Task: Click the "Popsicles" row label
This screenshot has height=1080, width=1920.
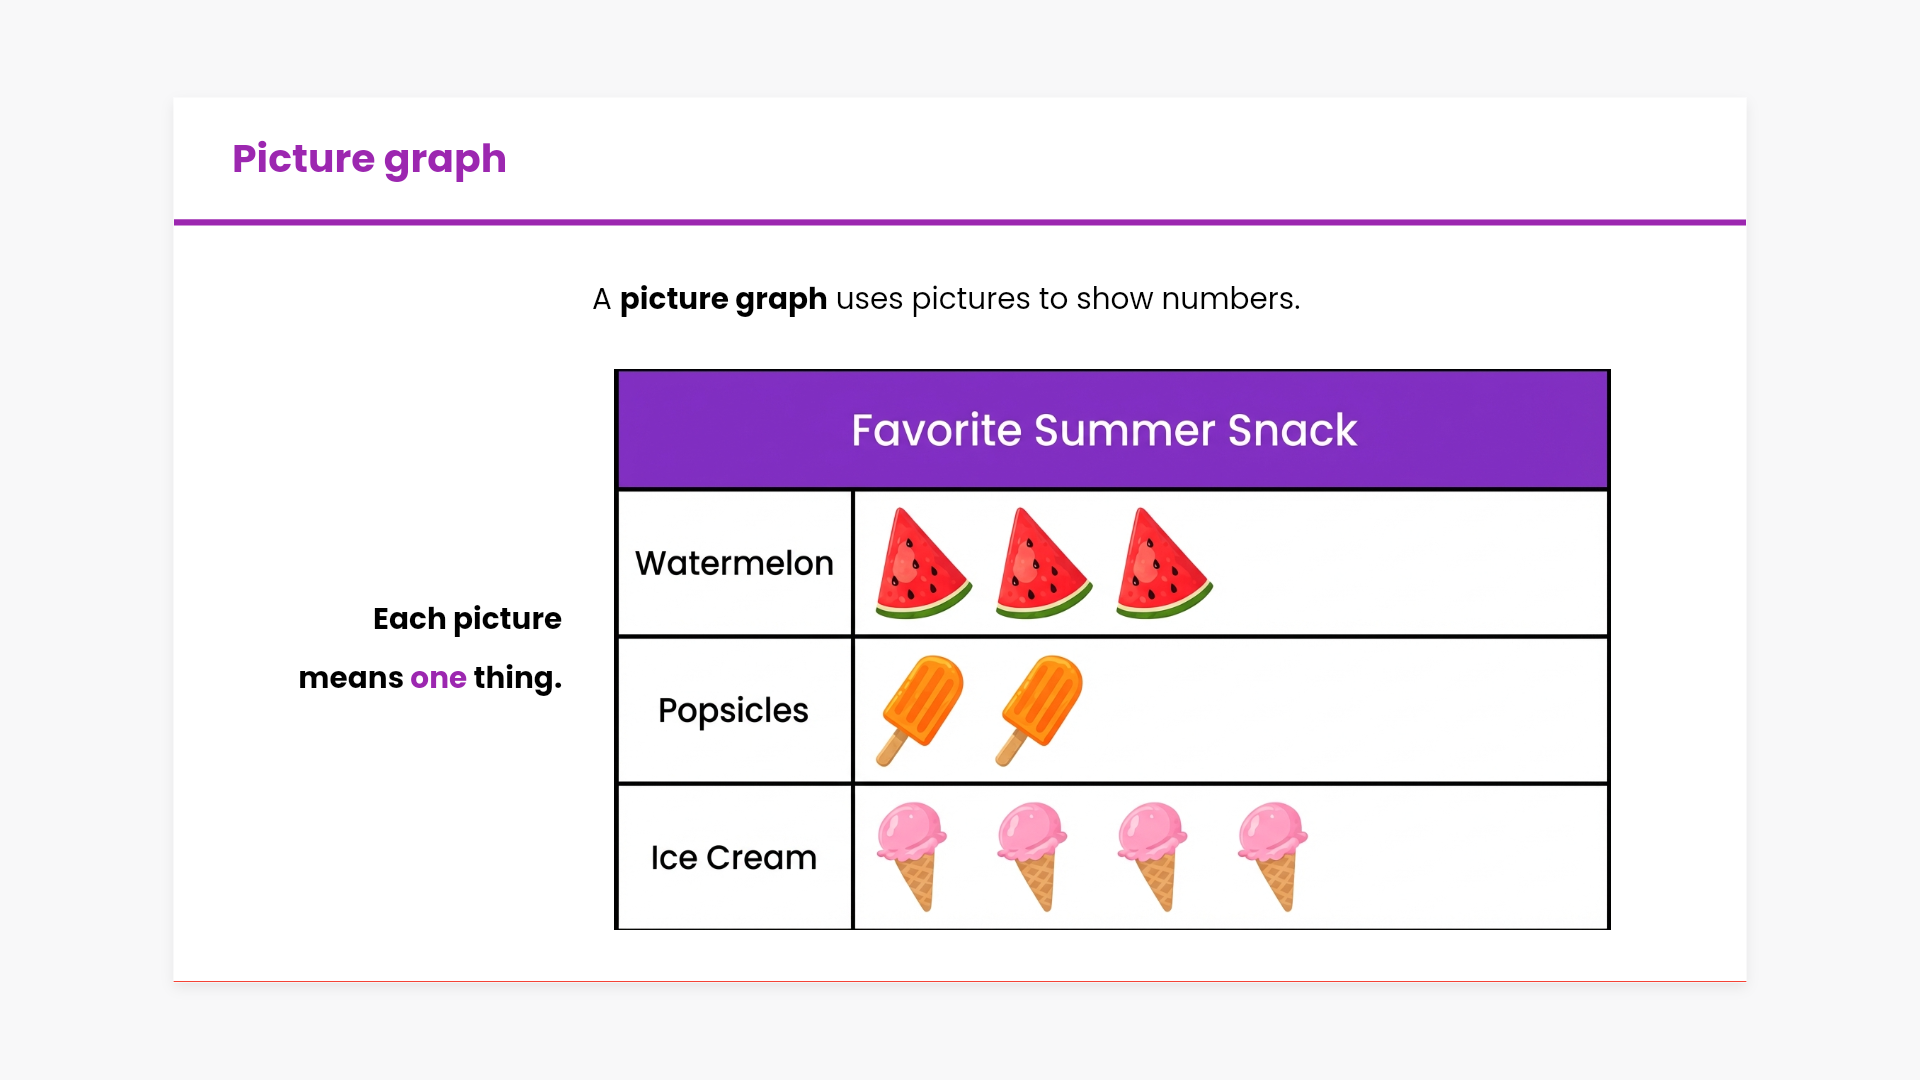Action: [x=733, y=711]
